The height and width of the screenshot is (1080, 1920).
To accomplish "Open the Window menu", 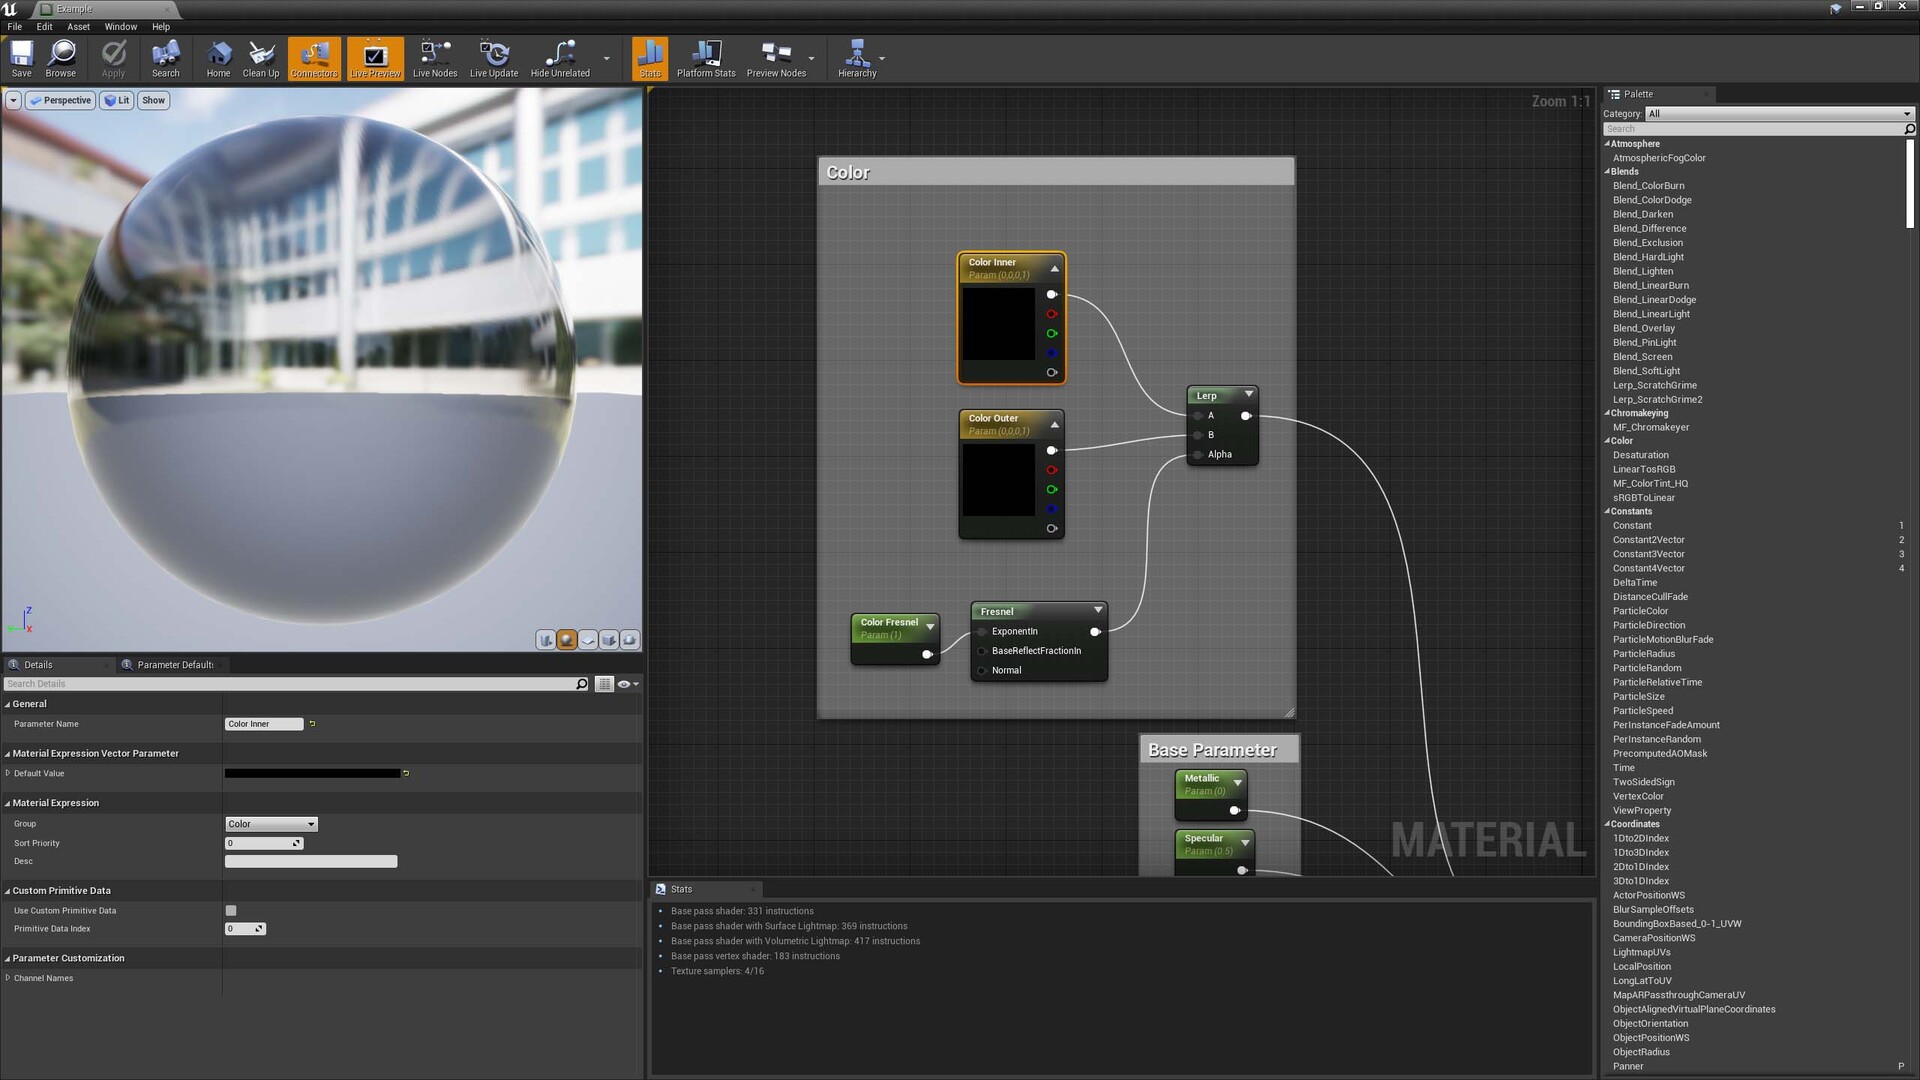I will tap(120, 27).
